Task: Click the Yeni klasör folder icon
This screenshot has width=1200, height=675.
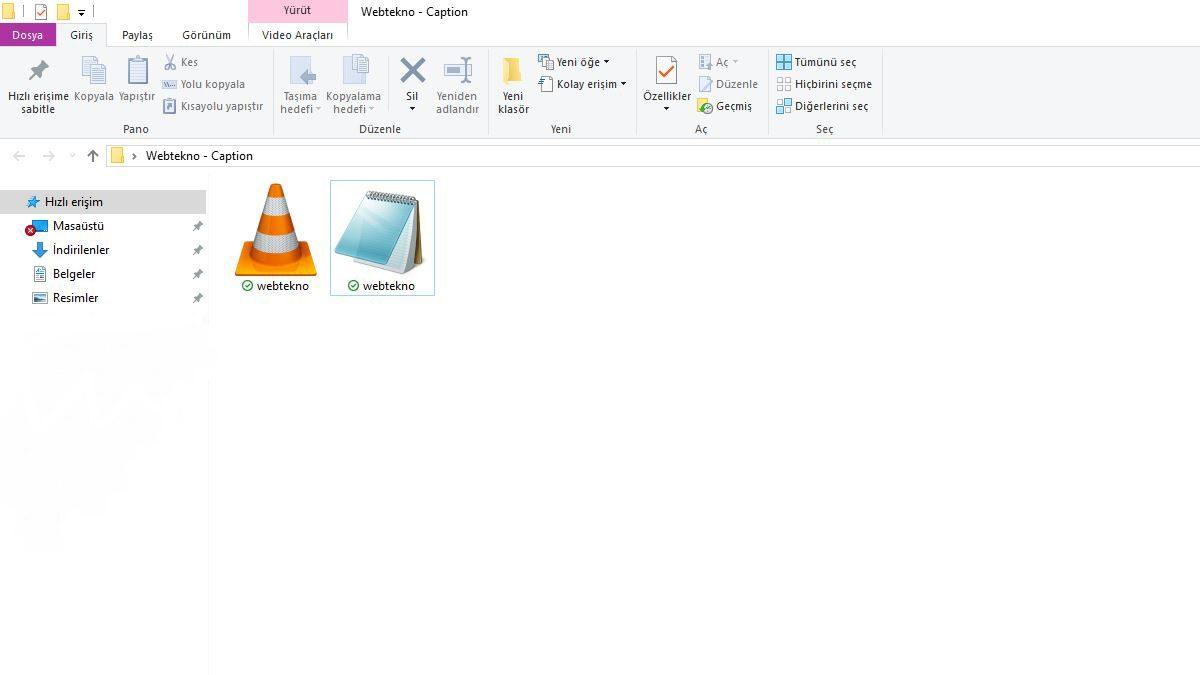Action: click(512, 71)
